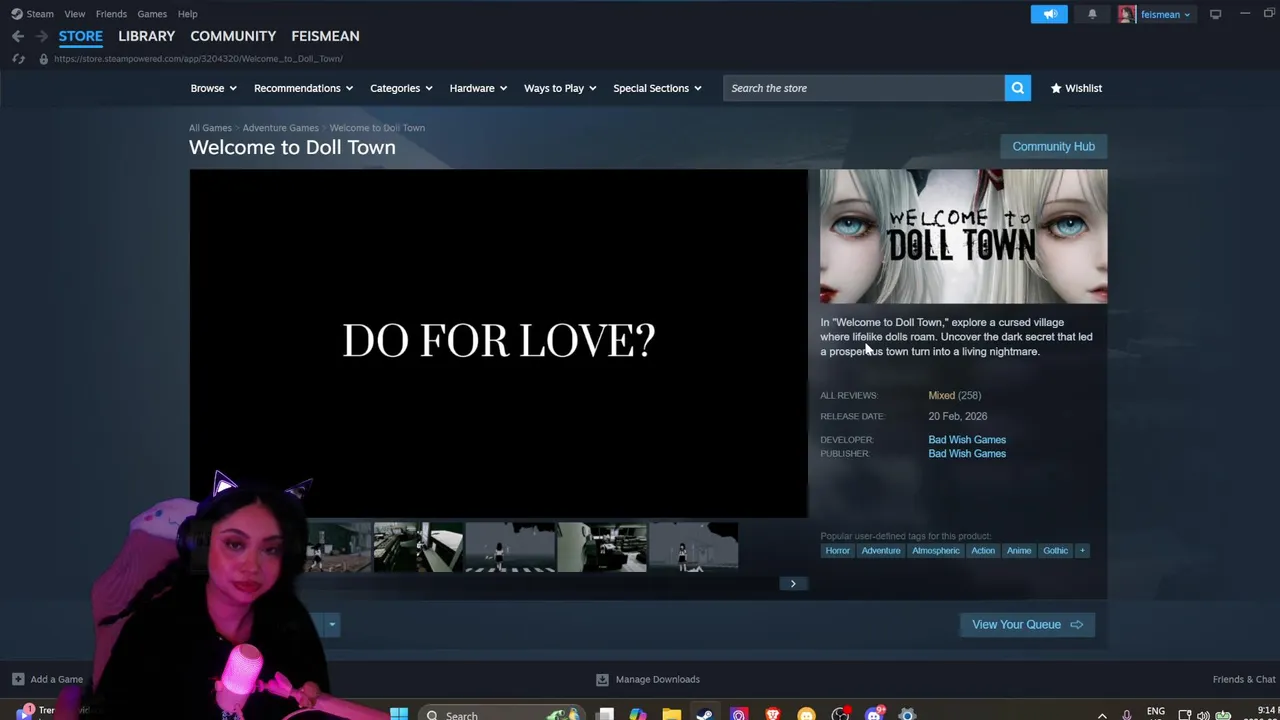1280x720 pixels.
Task: Select the Gothic tag
Action: tap(1055, 550)
